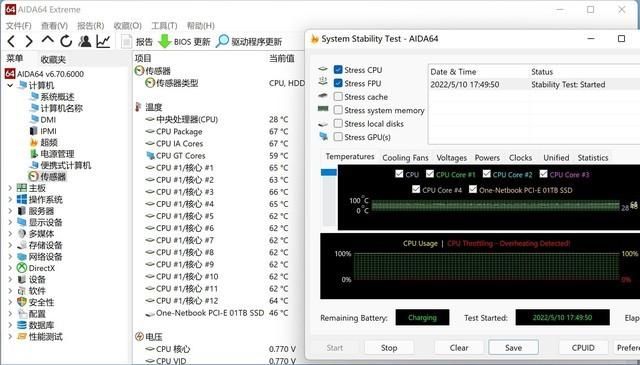The height and width of the screenshot is (365, 640).
Task: Toggle One-Netbook PCI-E 01TB SSD graph checkbox
Action: tap(473, 189)
